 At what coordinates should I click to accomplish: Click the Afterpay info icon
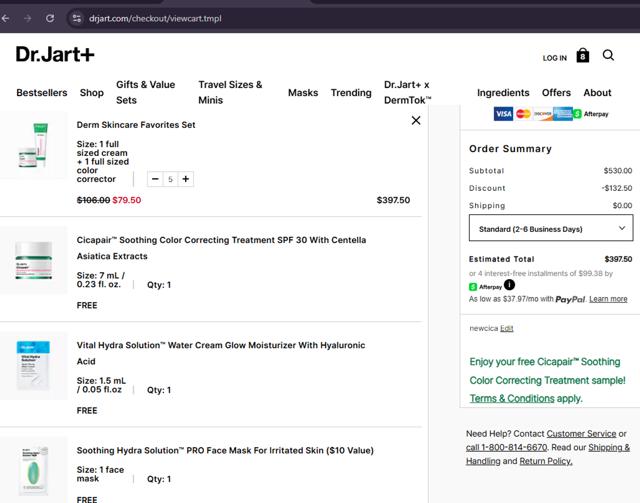[509, 285]
